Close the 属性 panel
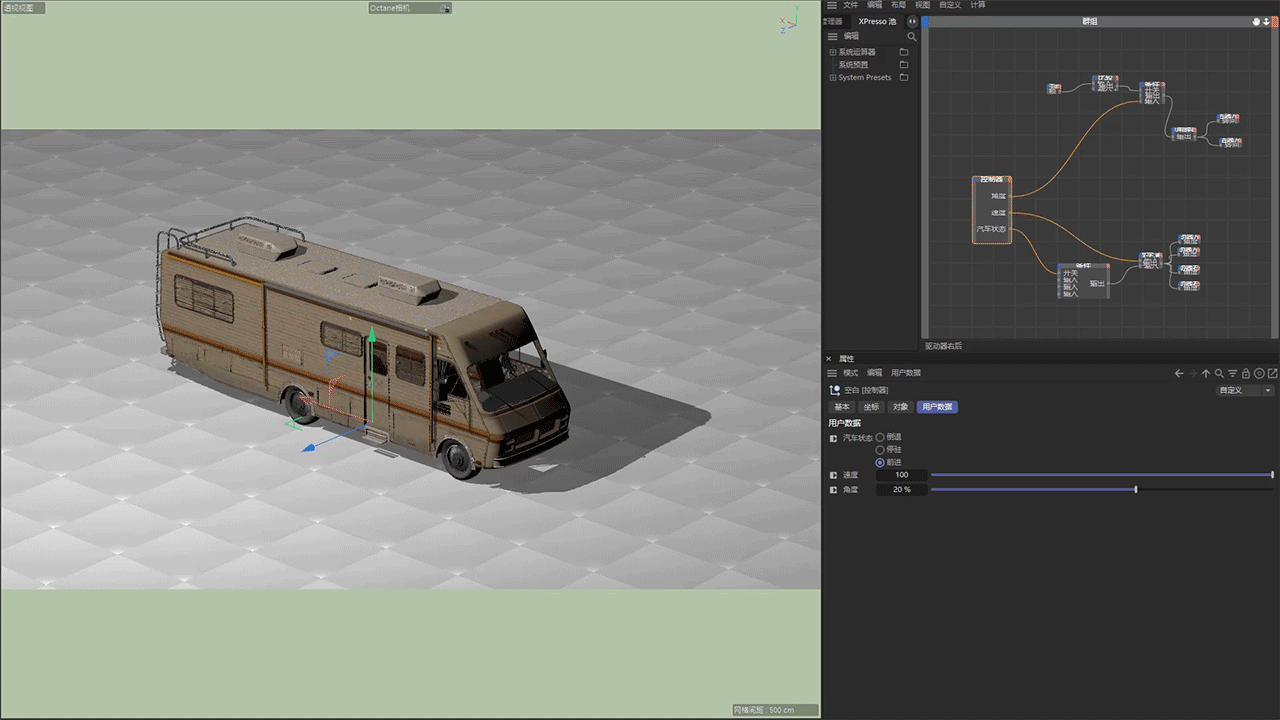Screen dimensions: 1280x720 click(829, 358)
